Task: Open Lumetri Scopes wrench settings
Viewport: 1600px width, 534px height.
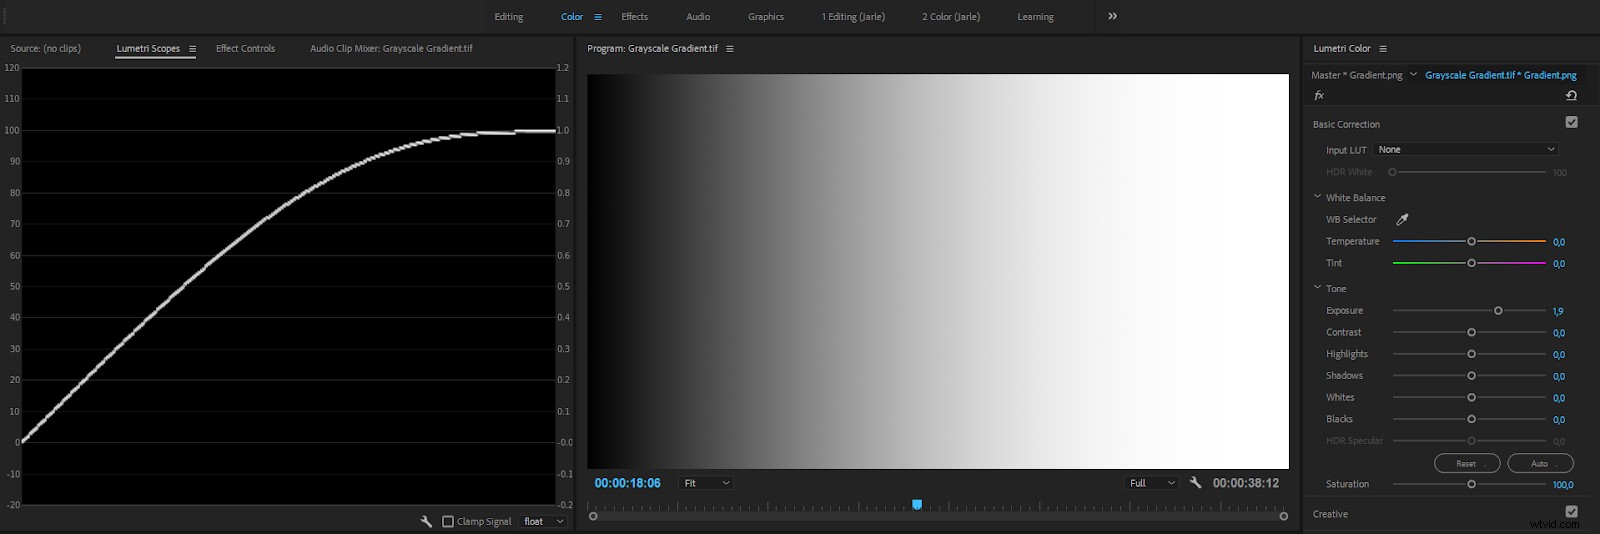Action: click(x=426, y=522)
